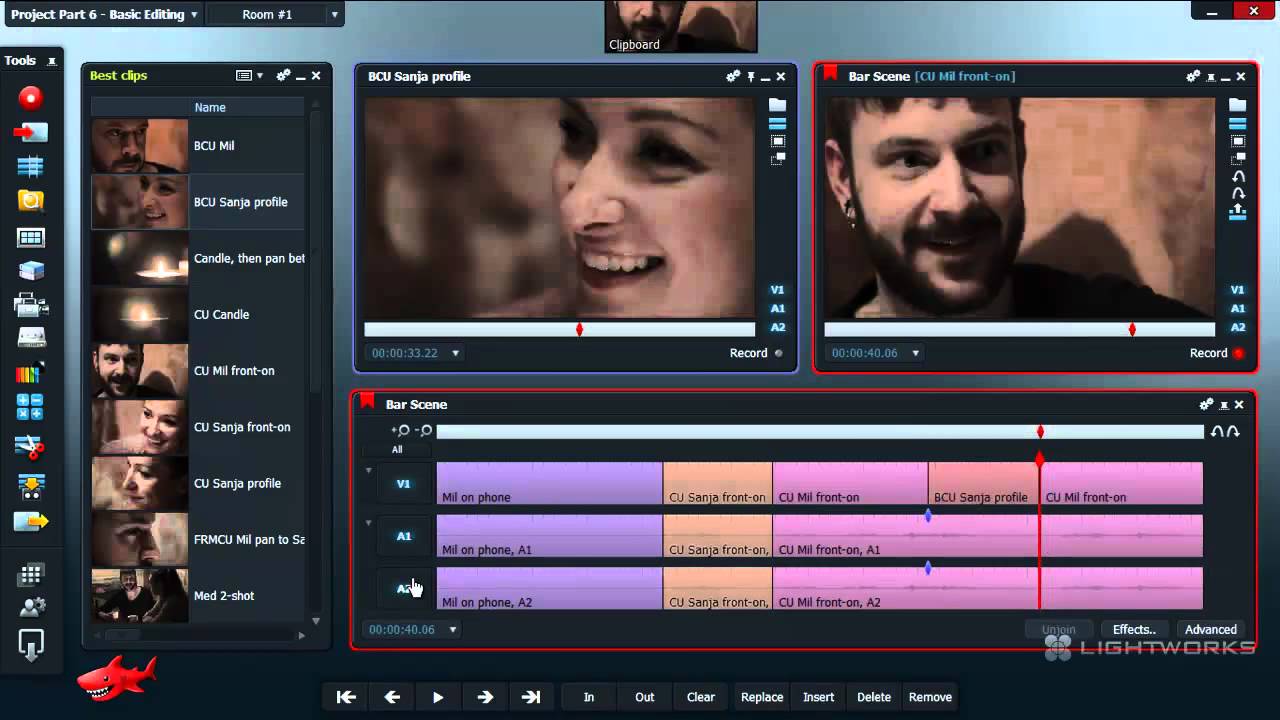
Task: Toggle A1 track in timeline
Action: pyautogui.click(x=404, y=536)
